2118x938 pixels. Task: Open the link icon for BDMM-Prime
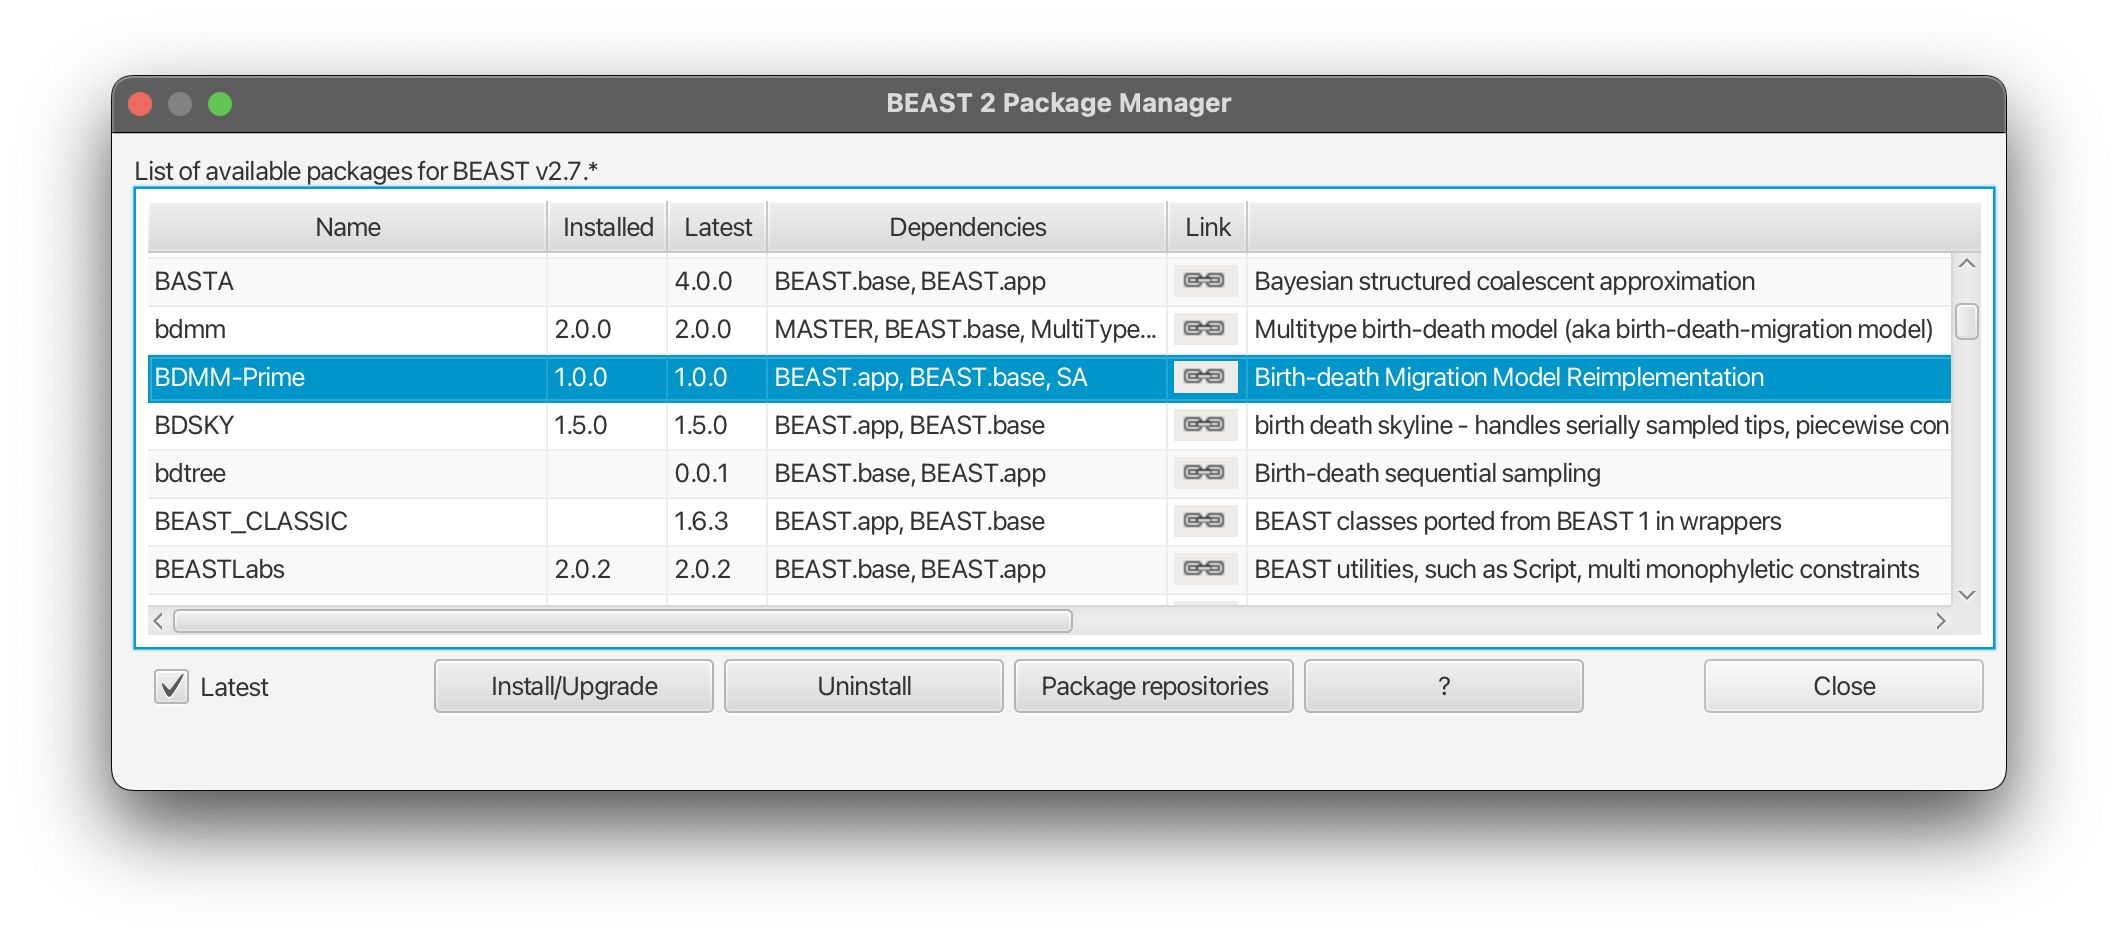(1205, 377)
